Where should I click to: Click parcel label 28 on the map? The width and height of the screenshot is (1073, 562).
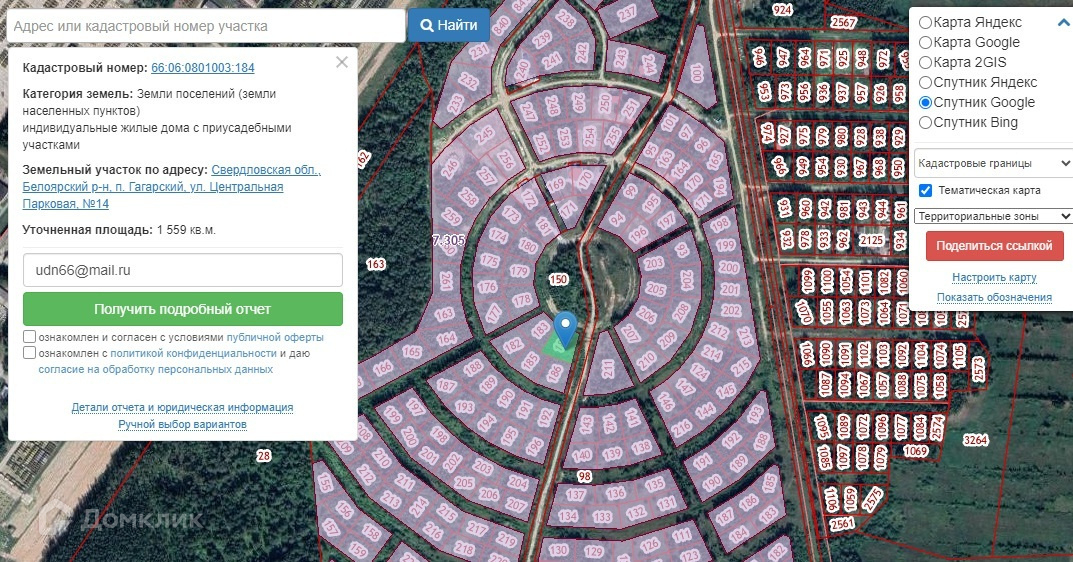point(263,456)
